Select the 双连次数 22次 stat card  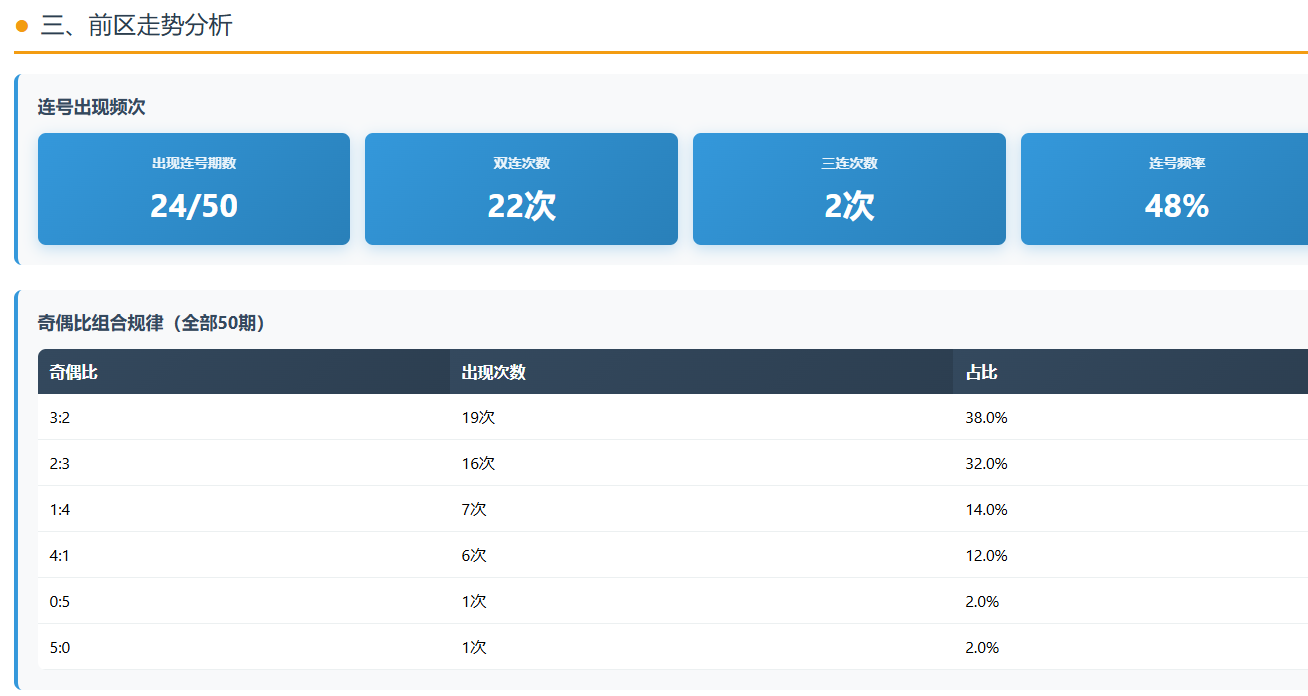click(x=521, y=189)
